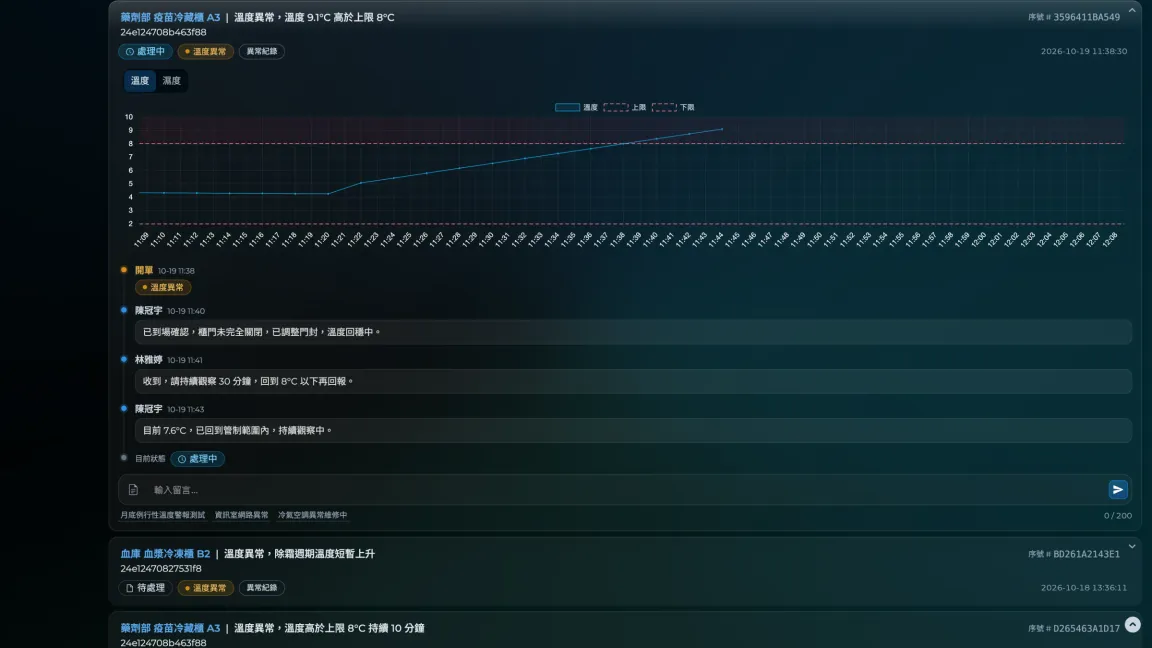The height and width of the screenshot is (648, 1152).
Task: Open 藥劑部 疫苗冷藏櫃 A3 link for 持續 10 分鐘 alert
Action: click(x=170, y=628)
